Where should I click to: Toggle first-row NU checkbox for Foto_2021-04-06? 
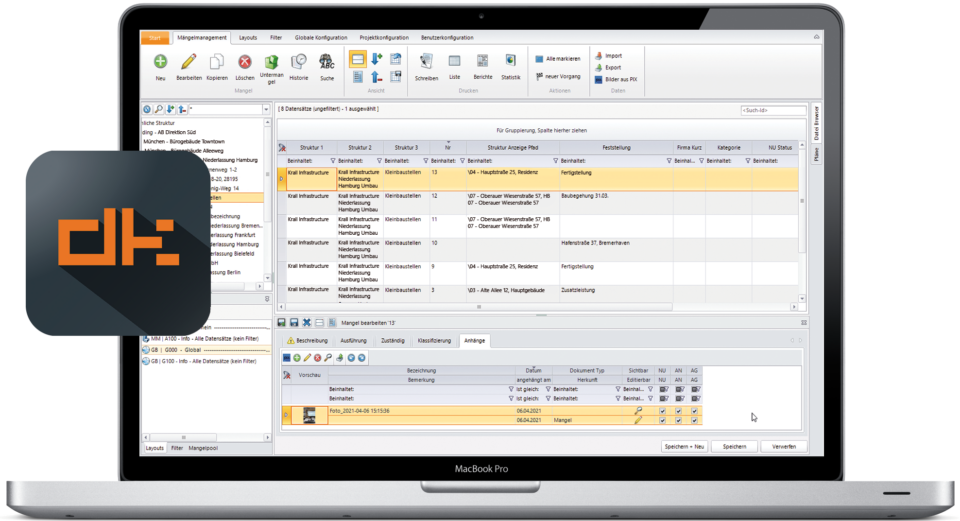(x=662, y=411)
